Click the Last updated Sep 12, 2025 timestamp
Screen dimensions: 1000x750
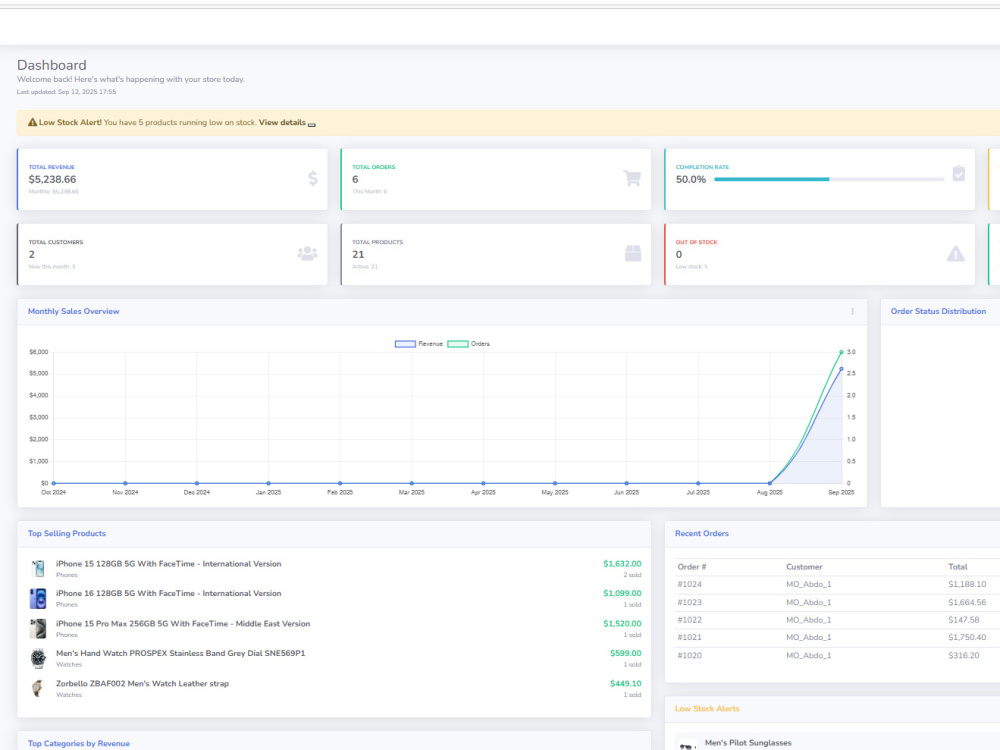pos(66,92)
